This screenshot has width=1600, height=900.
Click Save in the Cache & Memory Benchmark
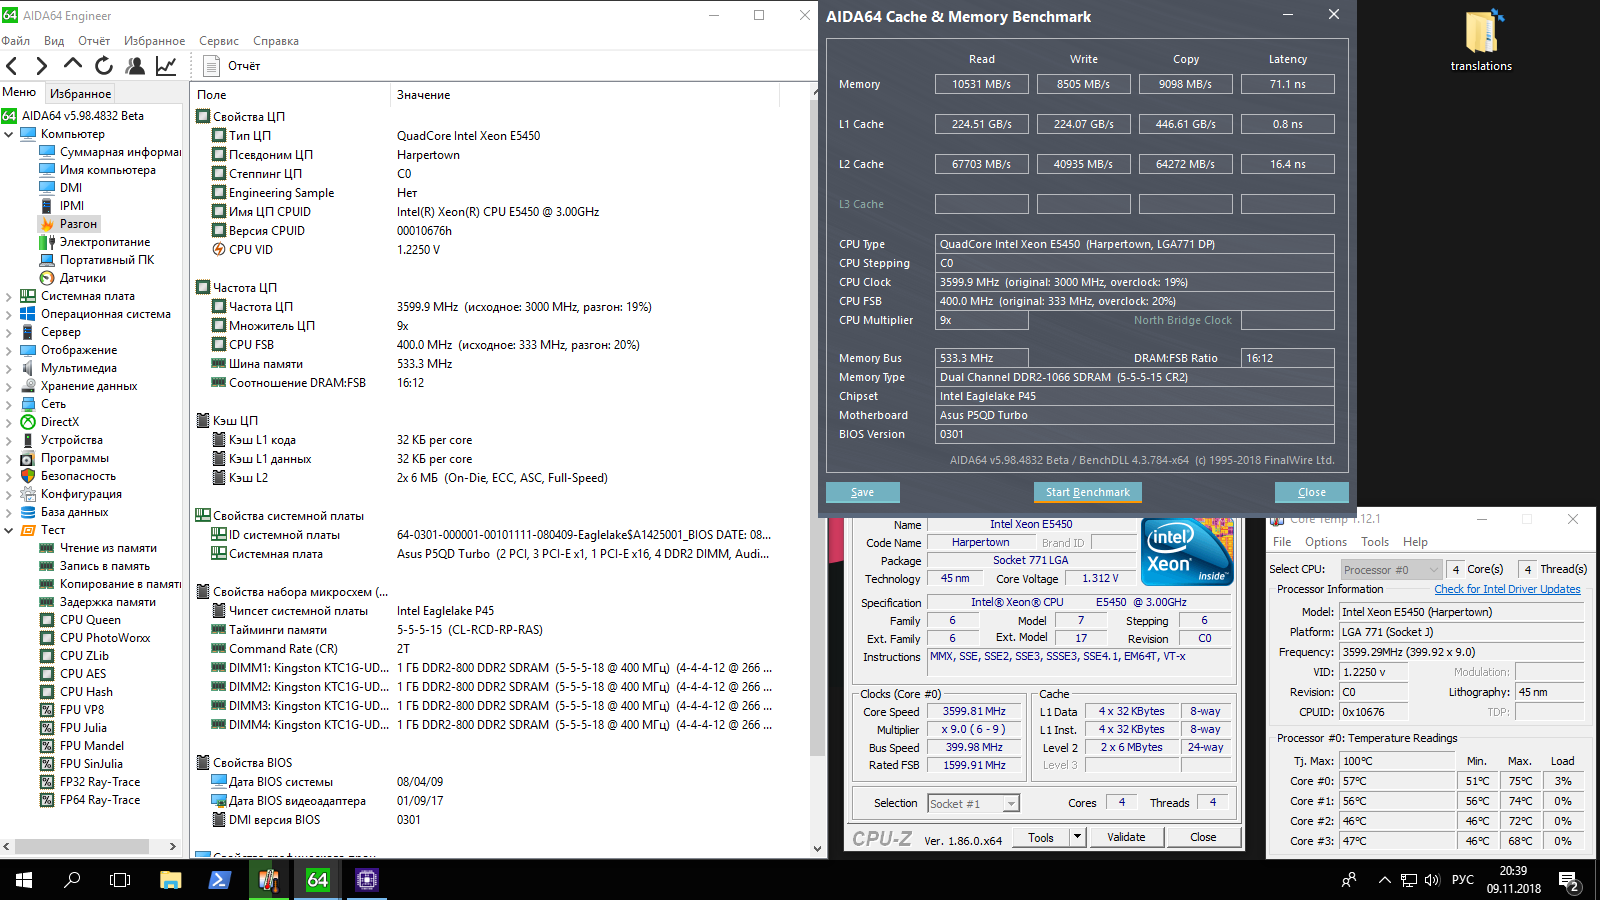click(x=862, y=492)
